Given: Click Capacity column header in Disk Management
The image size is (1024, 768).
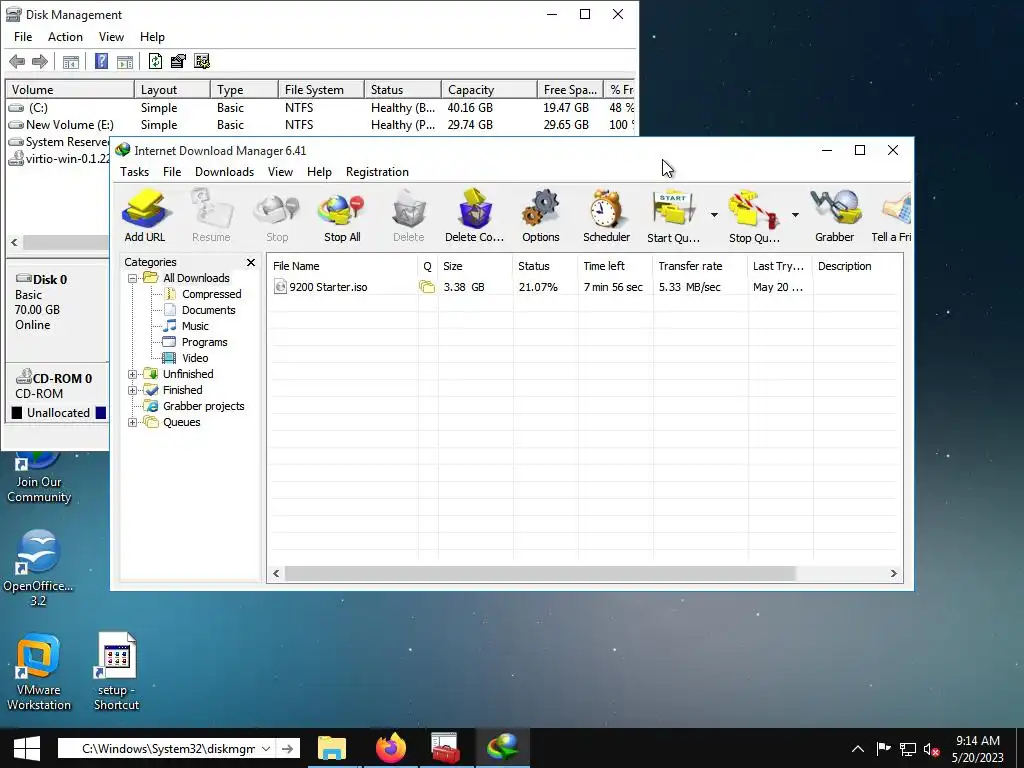Looking at the screenshot, I should pos(489,89).
